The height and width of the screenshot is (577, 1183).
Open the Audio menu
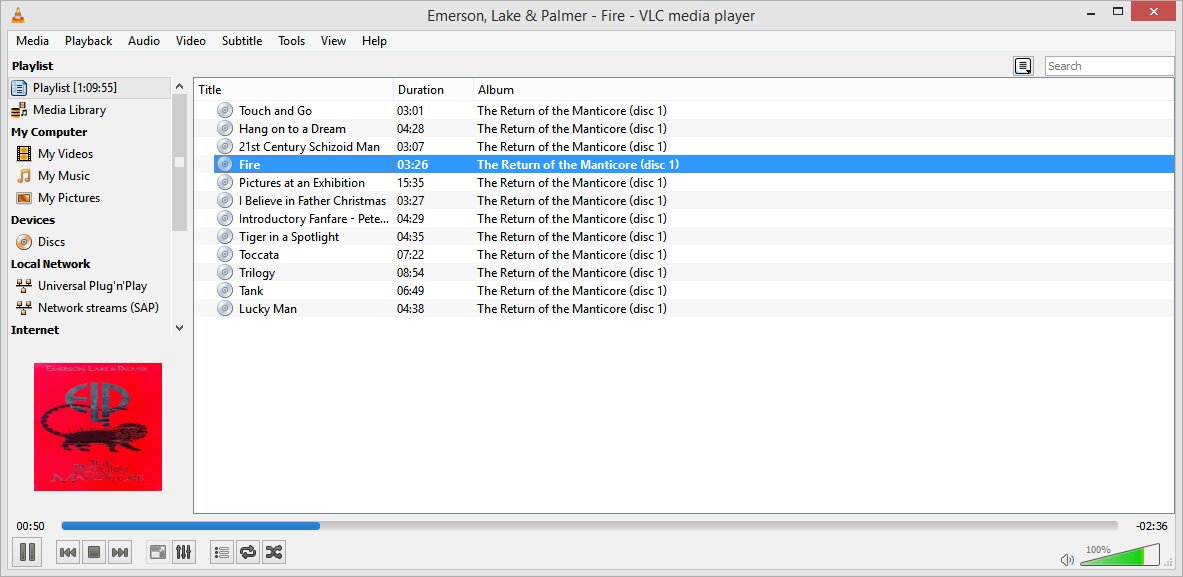pyautogui.click(x=143, y=41)
